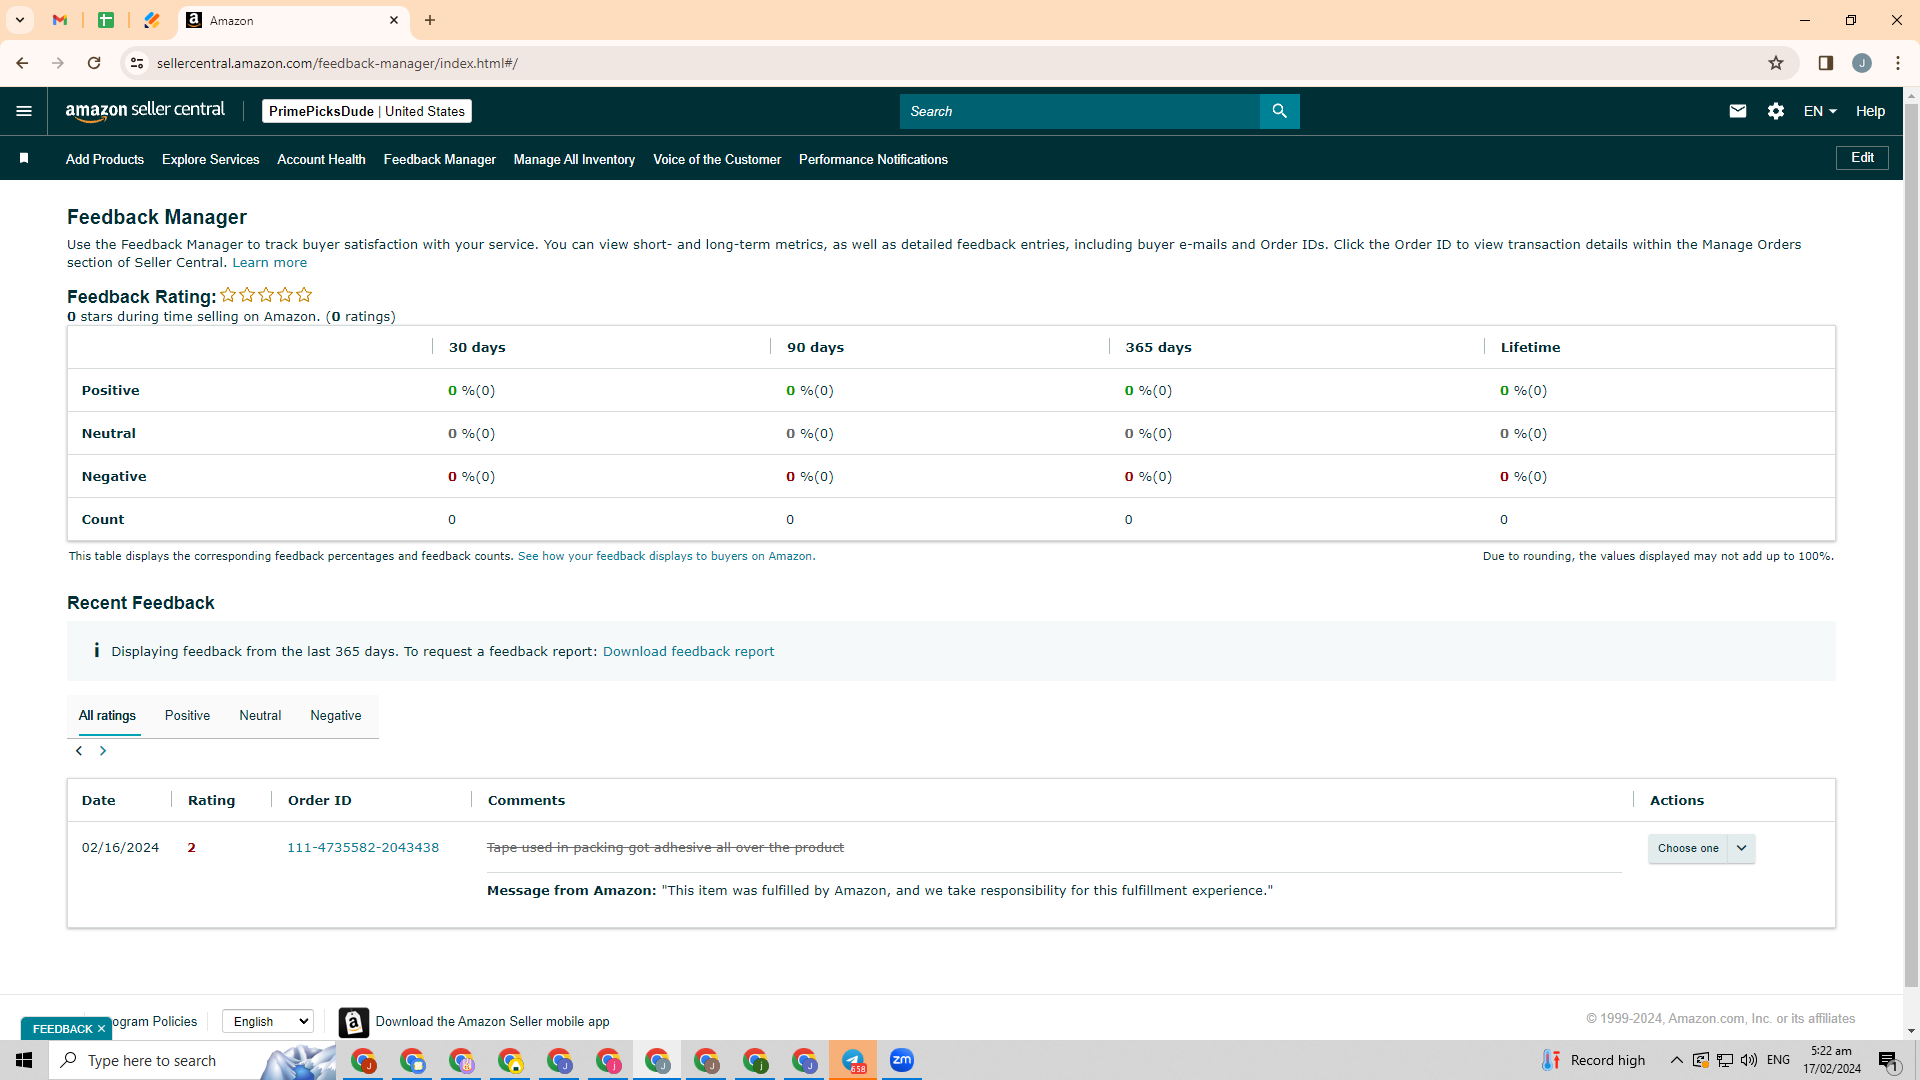Open the Windows Start menu

[24, 1060]
